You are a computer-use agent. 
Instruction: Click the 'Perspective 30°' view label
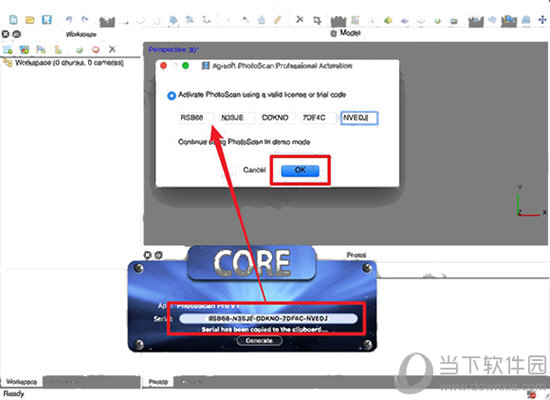173,50
